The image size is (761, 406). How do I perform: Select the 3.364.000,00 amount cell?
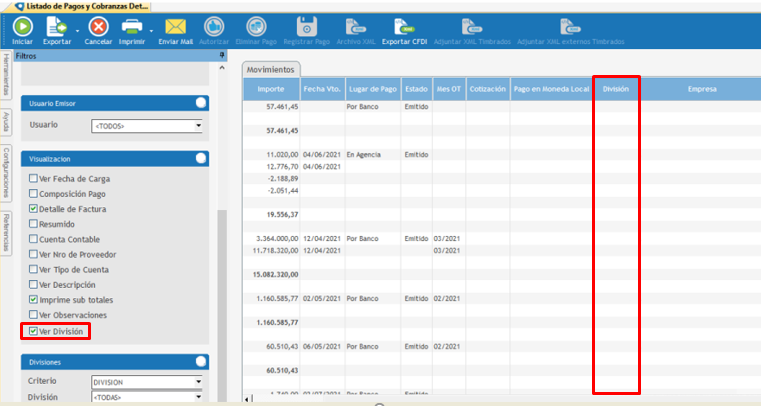[x=271, y=238]
